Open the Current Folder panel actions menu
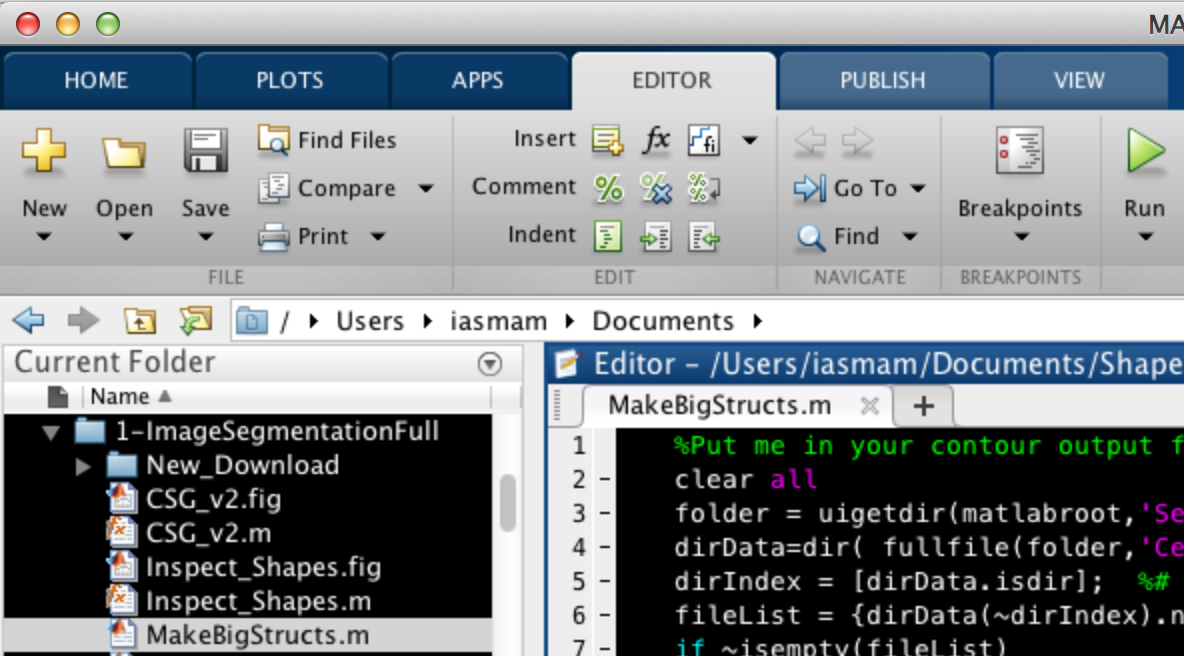Screen dimensions: 1184x656 click(x=490, y=364)
